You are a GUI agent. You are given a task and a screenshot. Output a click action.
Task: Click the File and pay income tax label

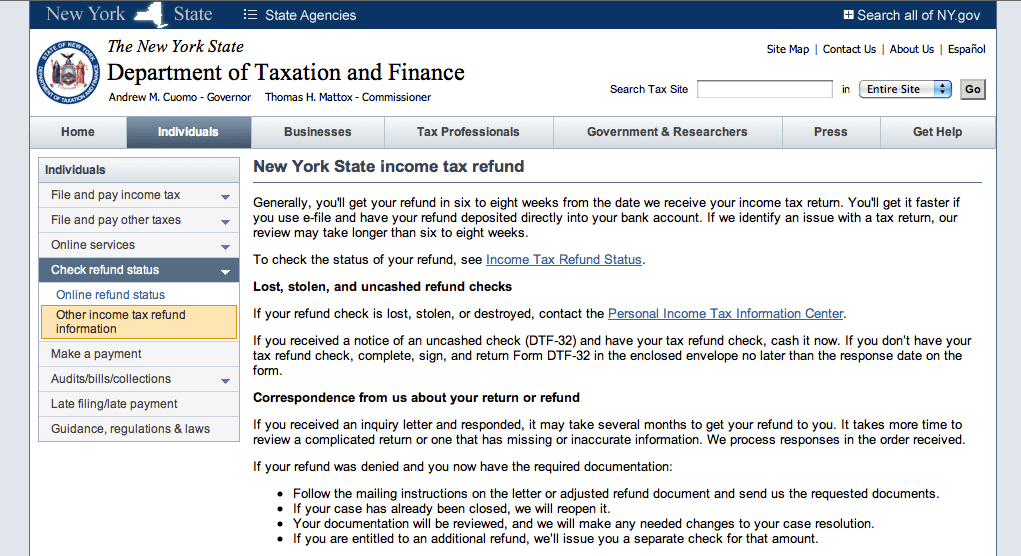tap(115, 195)
